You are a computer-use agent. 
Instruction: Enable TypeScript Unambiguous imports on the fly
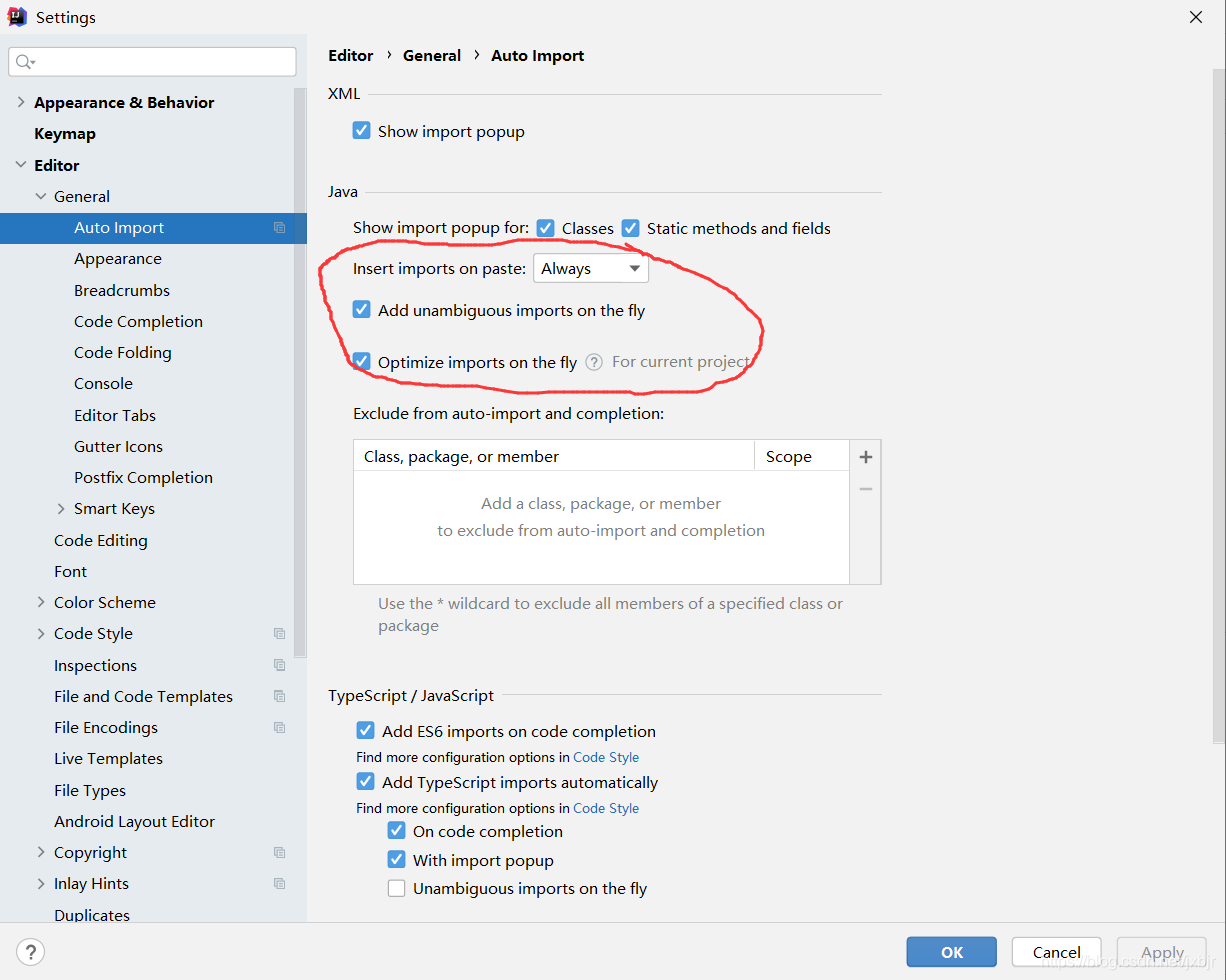tap(397, 888)
